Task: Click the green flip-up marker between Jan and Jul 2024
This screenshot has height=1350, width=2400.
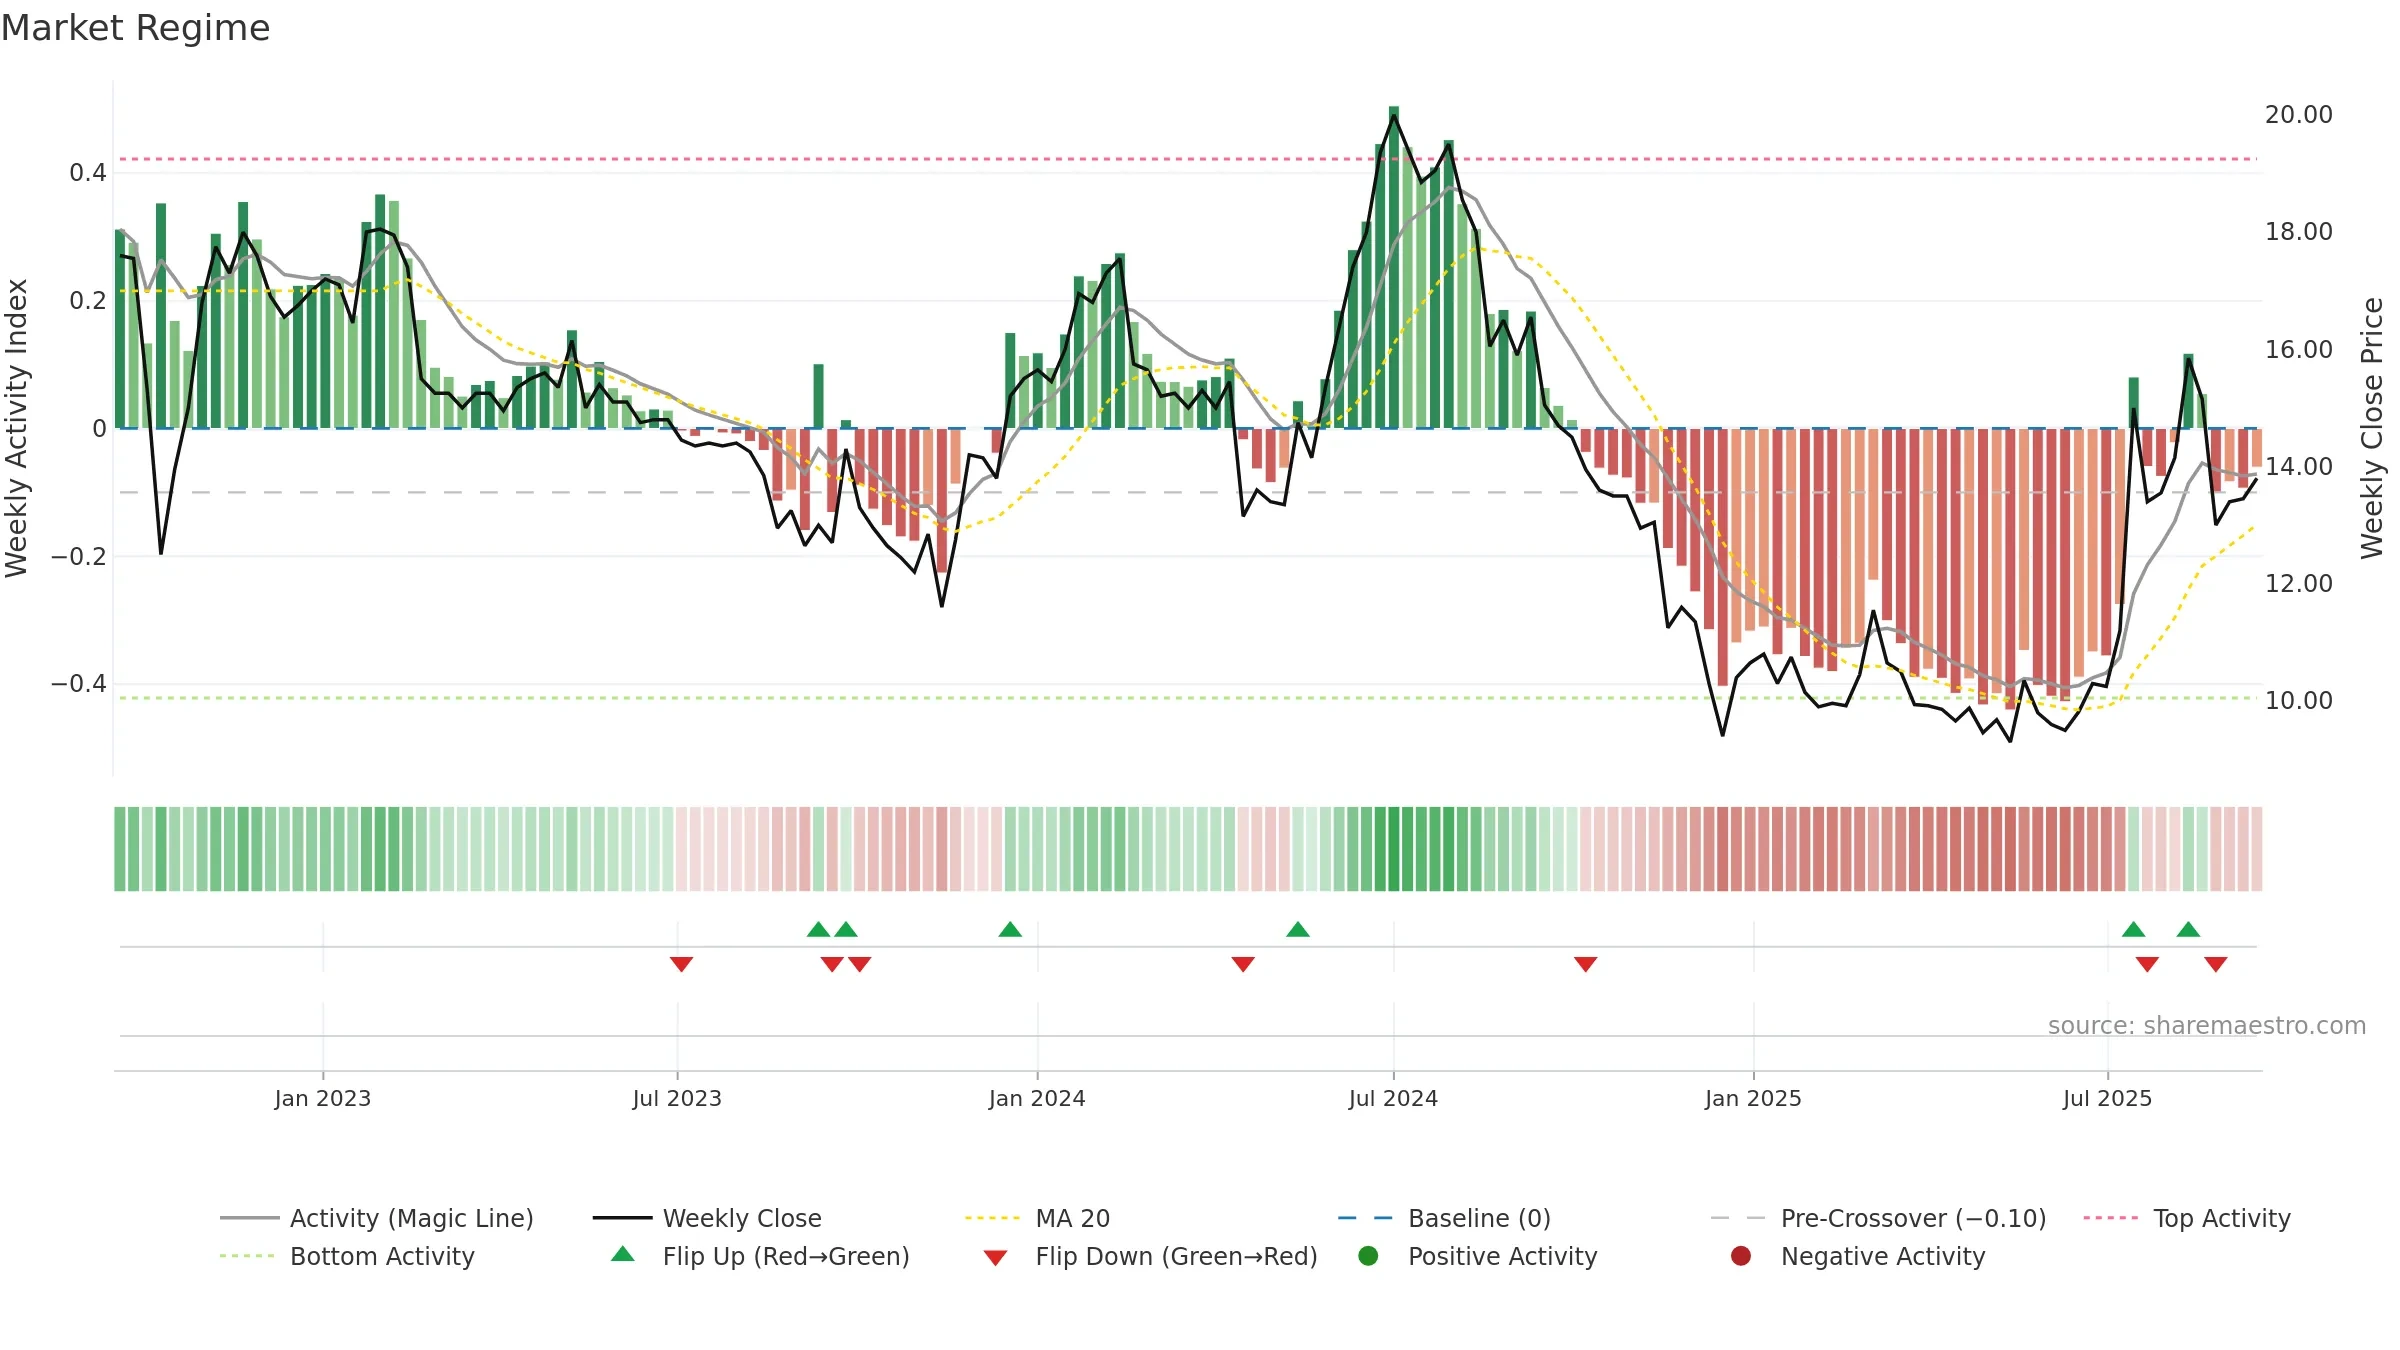Action: point(1298,929)
